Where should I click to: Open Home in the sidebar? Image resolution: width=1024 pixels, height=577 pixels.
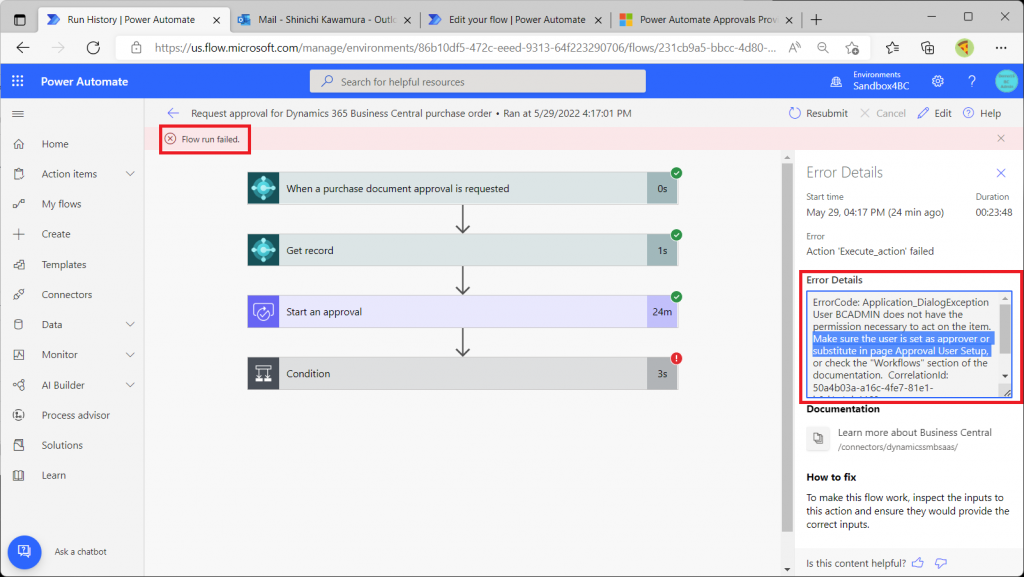(55, 144)
